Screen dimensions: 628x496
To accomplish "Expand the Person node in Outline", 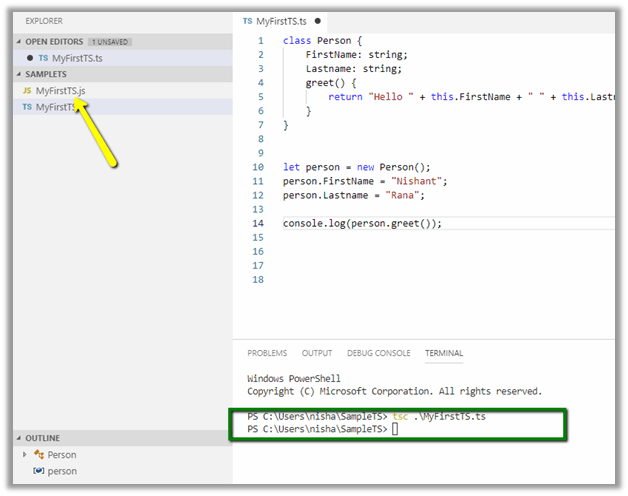I will pos(25,455).
